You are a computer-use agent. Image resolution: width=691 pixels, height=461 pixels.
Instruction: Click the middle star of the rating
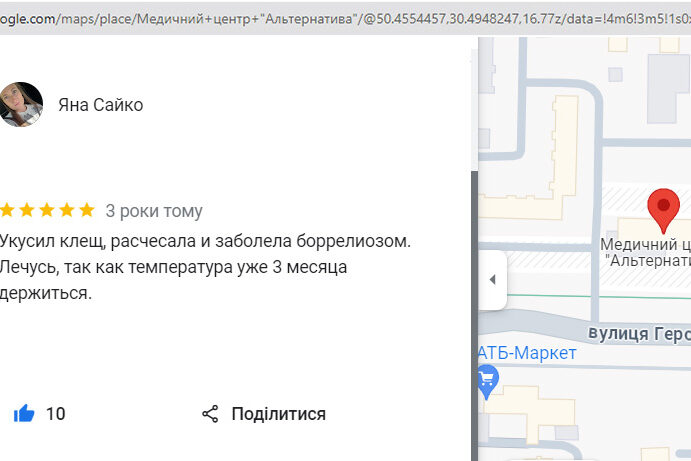click(x=47, y=210)
